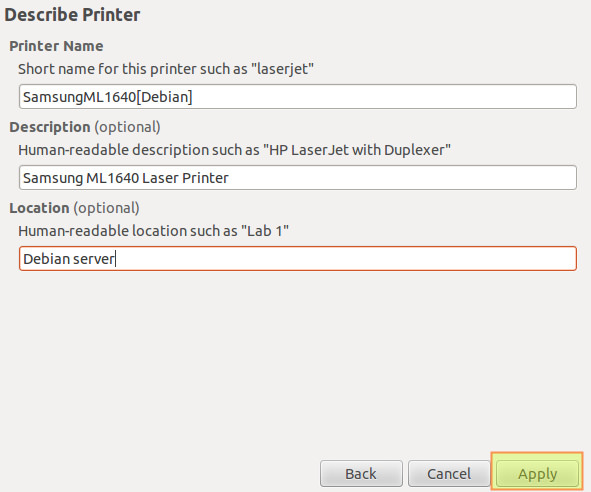Click the "Describe Printer" heading
Image resolution: width=591 pixels, height=492 pixels.
[72, 15]
